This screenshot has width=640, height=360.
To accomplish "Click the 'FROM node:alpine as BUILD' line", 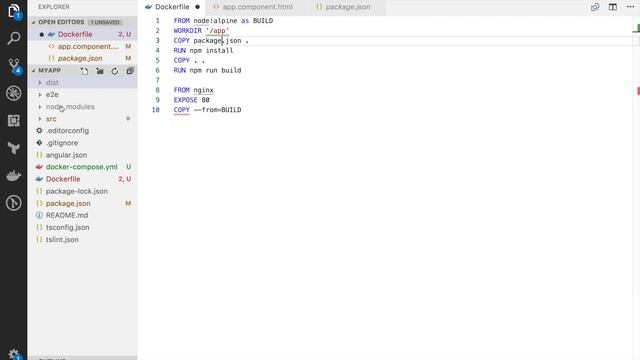I will tap(223, 21).
